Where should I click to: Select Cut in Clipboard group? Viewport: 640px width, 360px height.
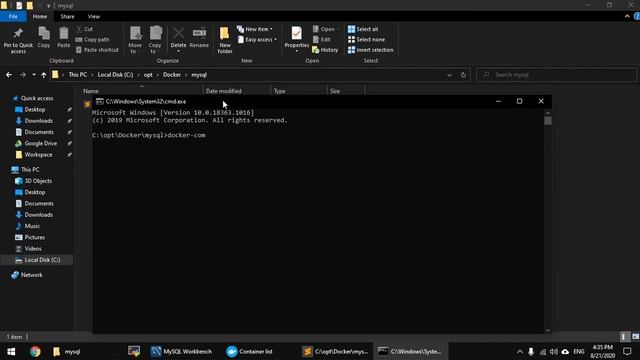coord(84,29)
